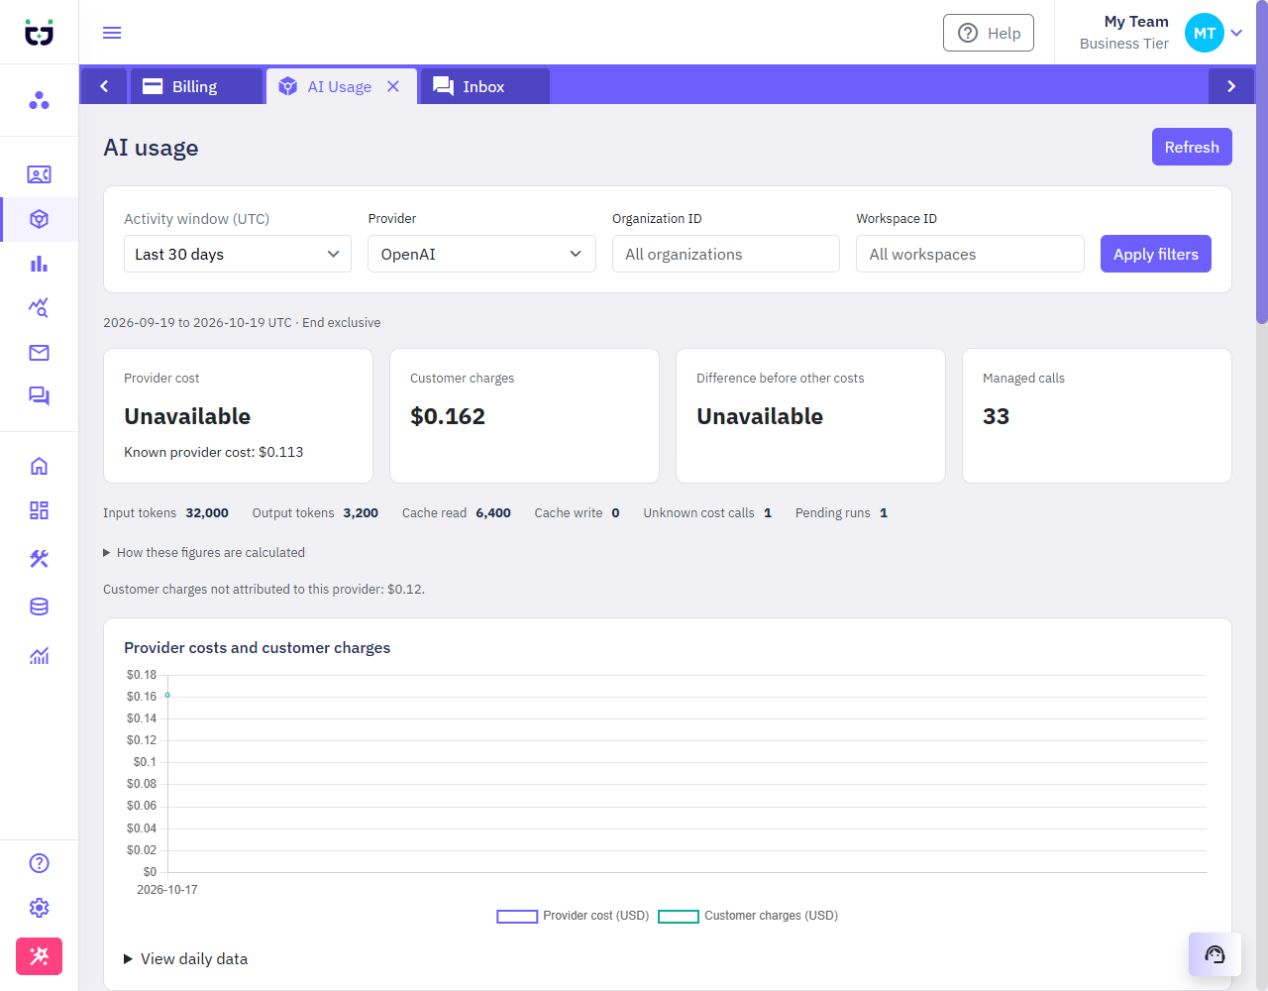Viewport: 1268px width, 991px height.
Task: Open the contacts card sidebar icon
Action: click(x=39, y=174)
